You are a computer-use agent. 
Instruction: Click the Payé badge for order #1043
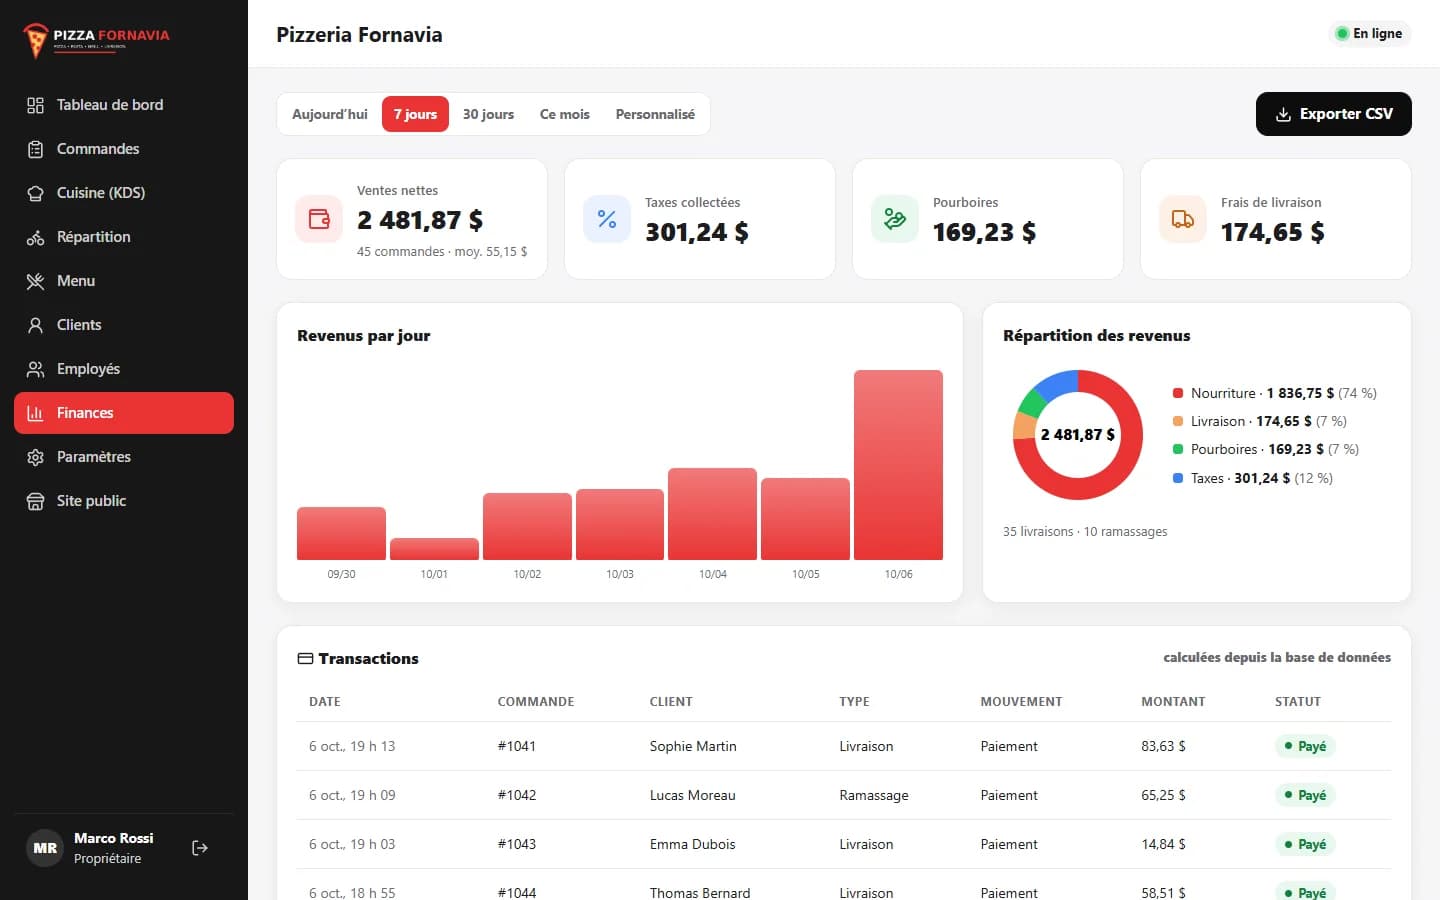1305,844
